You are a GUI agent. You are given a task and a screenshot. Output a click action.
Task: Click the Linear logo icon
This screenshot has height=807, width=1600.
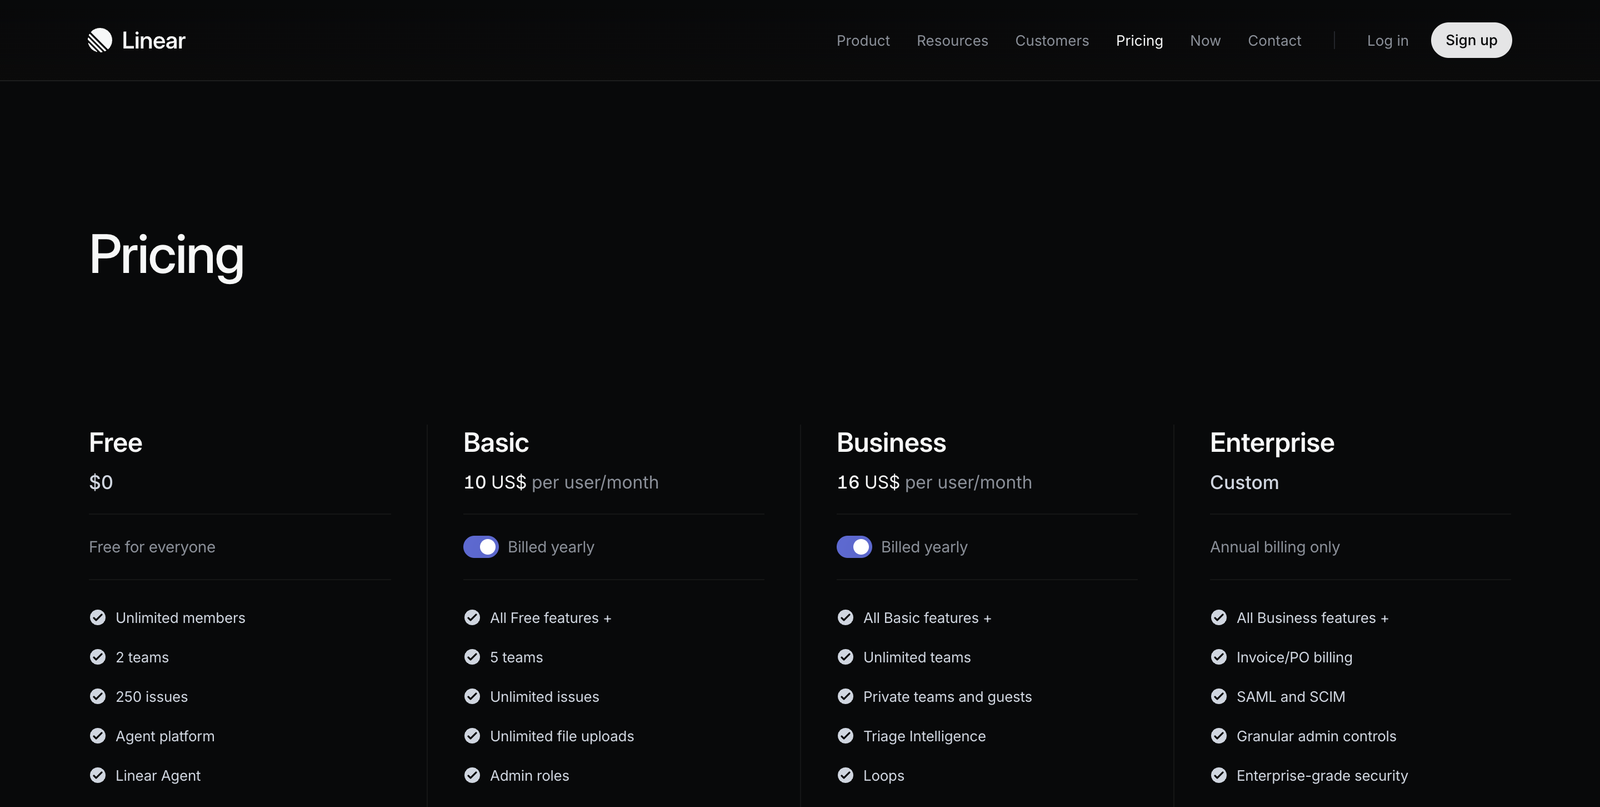point(100,40)
